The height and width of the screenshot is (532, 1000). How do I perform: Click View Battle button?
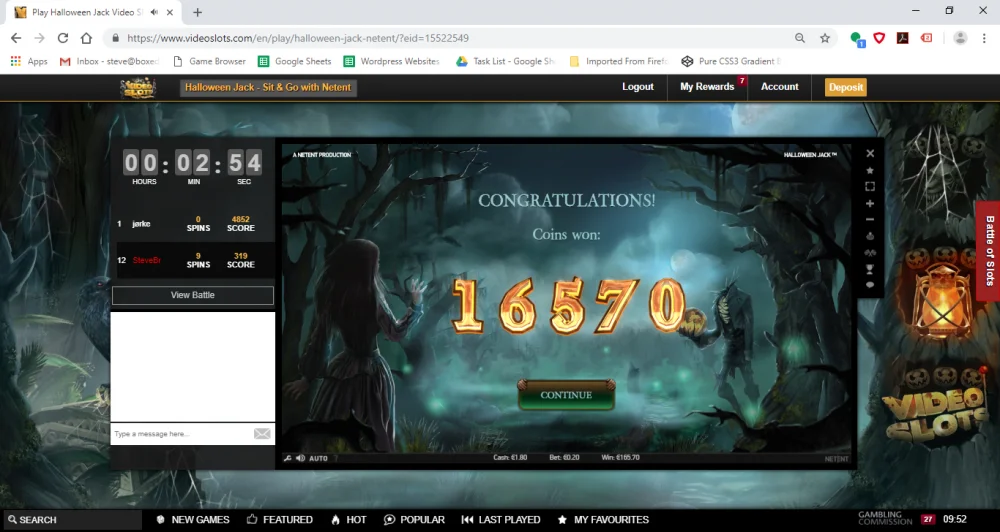[193, 295]
